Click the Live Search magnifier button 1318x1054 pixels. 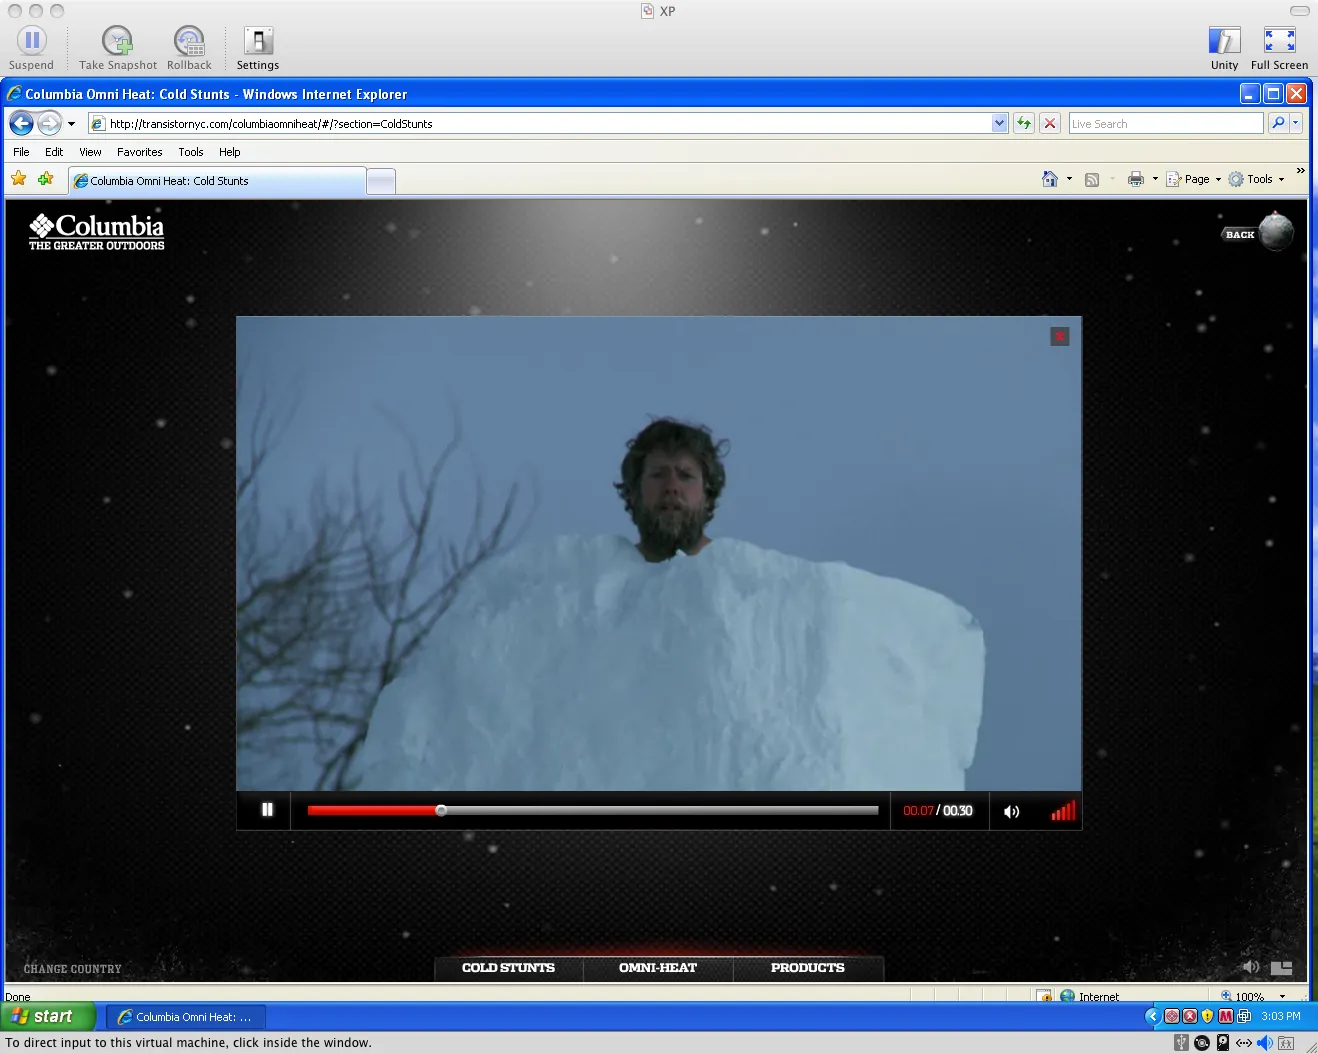(1277, 123)
